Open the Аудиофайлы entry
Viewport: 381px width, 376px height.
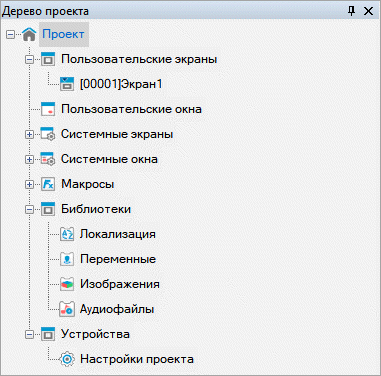click(117, 309)
